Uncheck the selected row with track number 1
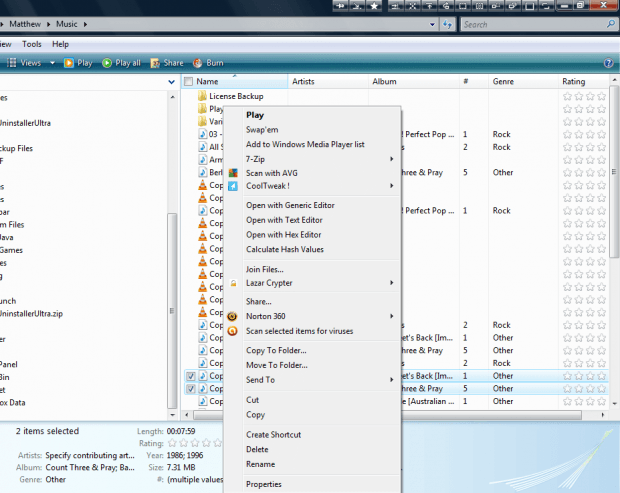The height and width of the screenshot is (493, 620). (x=191, y=376)
